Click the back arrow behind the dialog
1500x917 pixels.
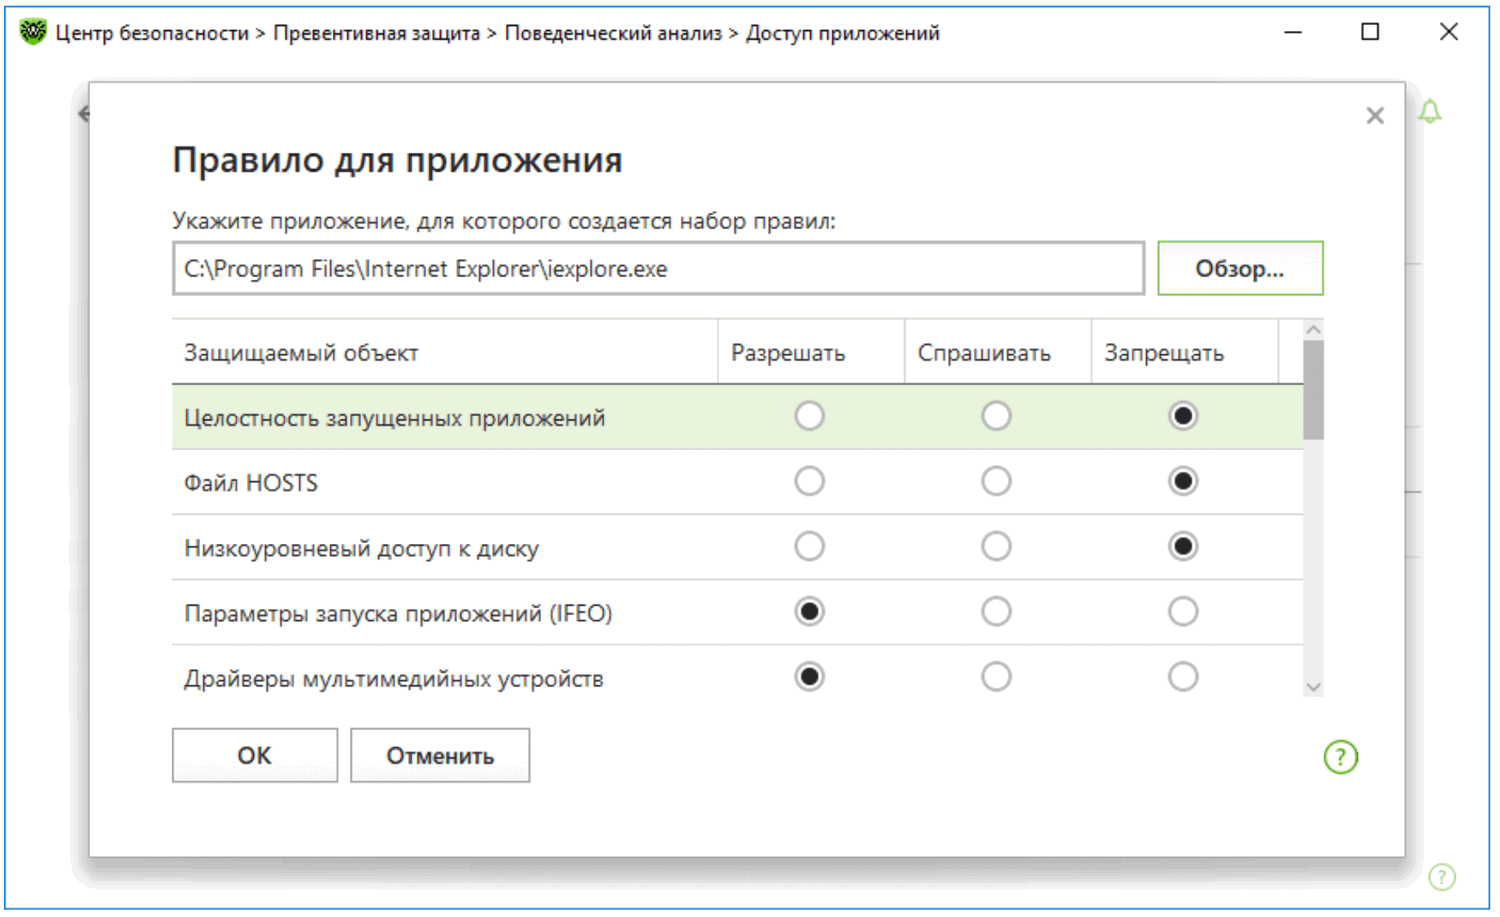coord(83,114)
